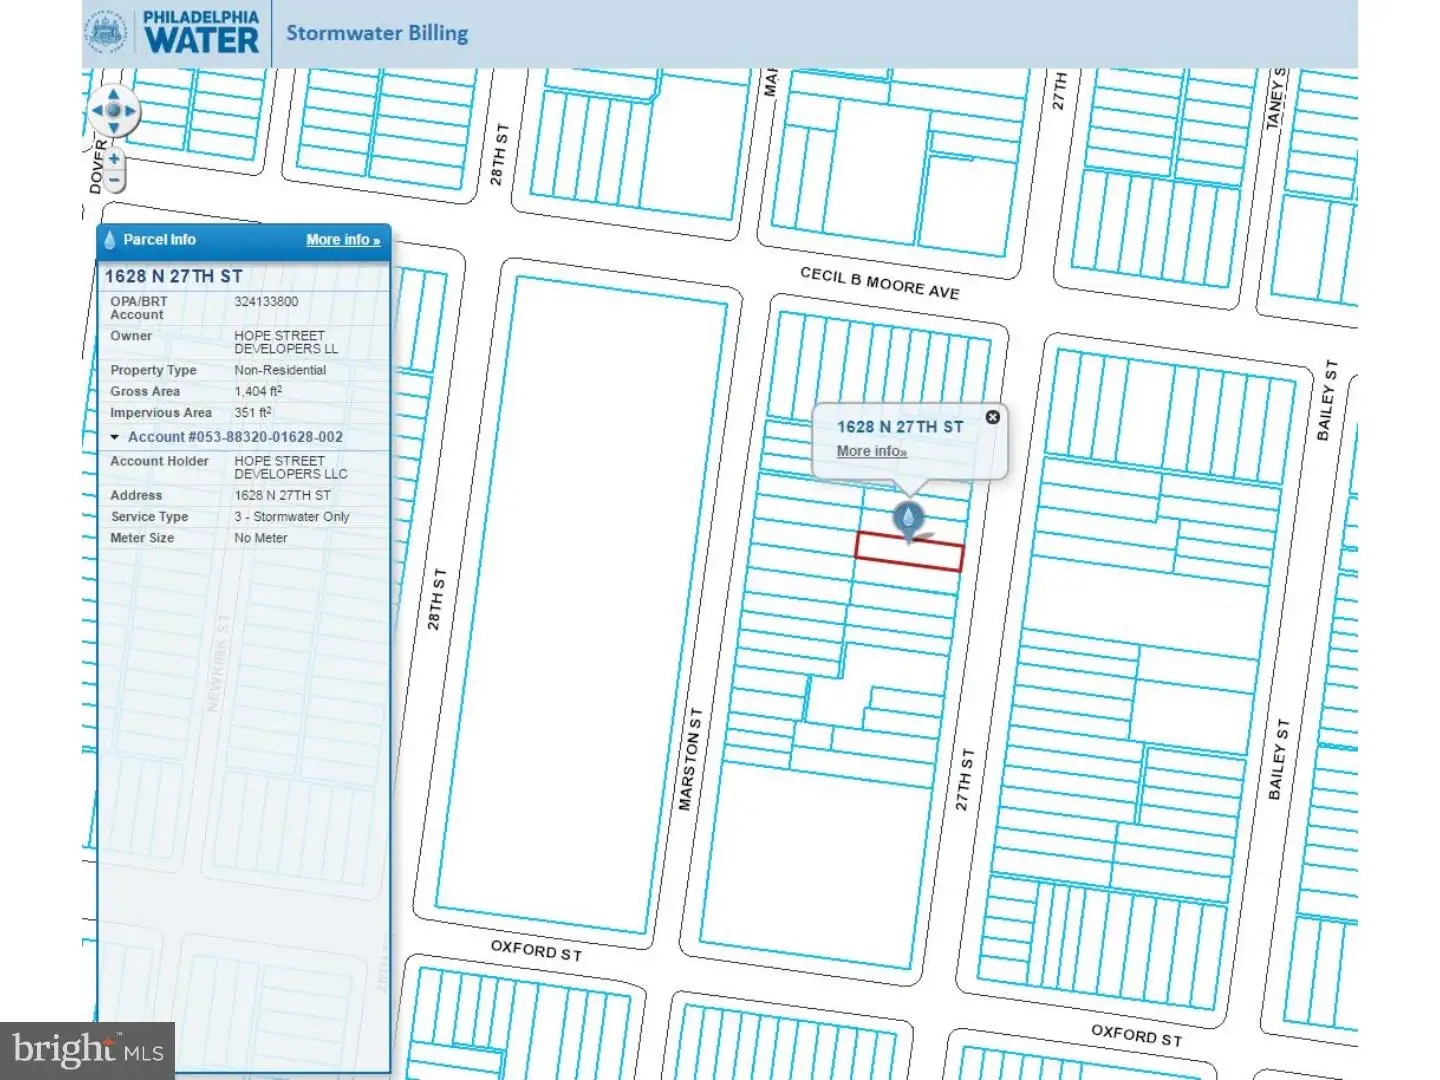Click the Owner field label
The height and width of the screenshot is (1080, 1440).
131,336
